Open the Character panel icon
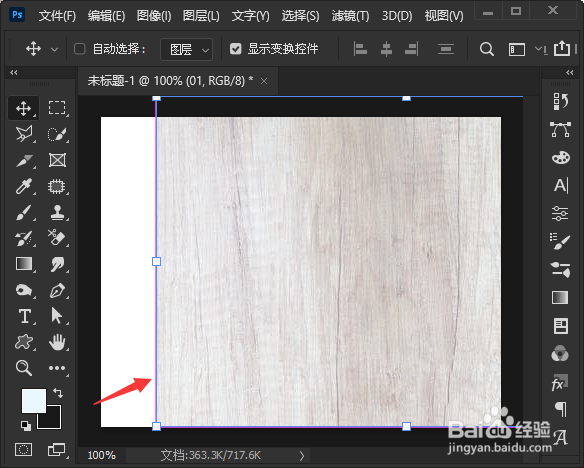 point(561,185)
